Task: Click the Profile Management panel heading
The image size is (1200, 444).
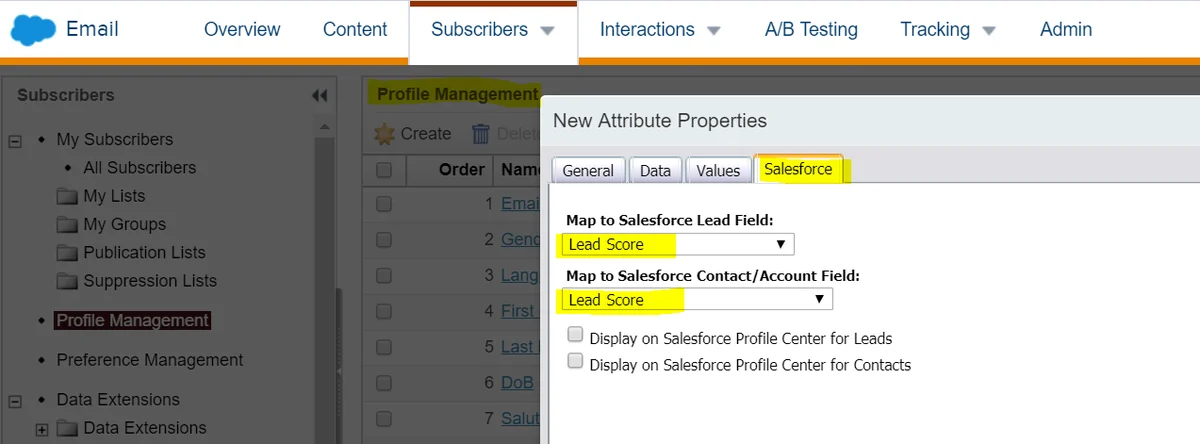Action: 457,94
